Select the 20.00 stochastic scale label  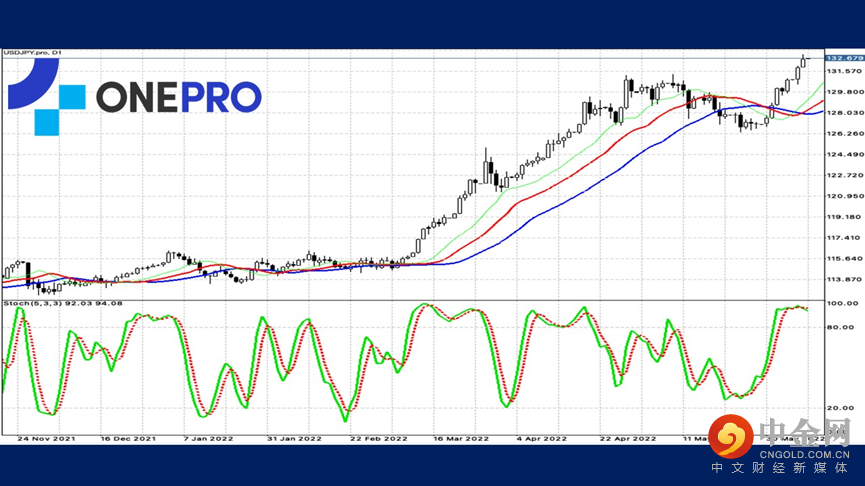(x=842, y=408)
